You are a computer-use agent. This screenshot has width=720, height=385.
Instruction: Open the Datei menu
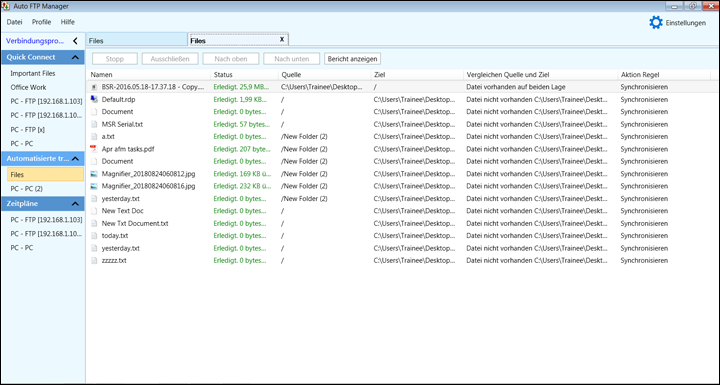point(14,22)
